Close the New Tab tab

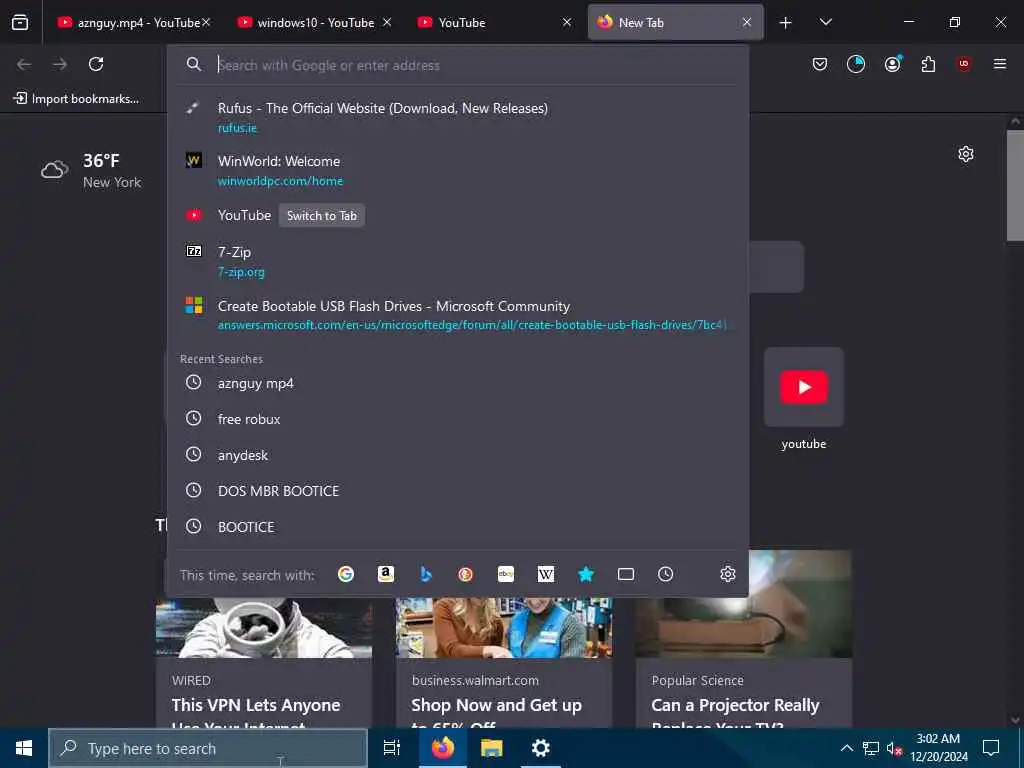[x=746, y=22]
